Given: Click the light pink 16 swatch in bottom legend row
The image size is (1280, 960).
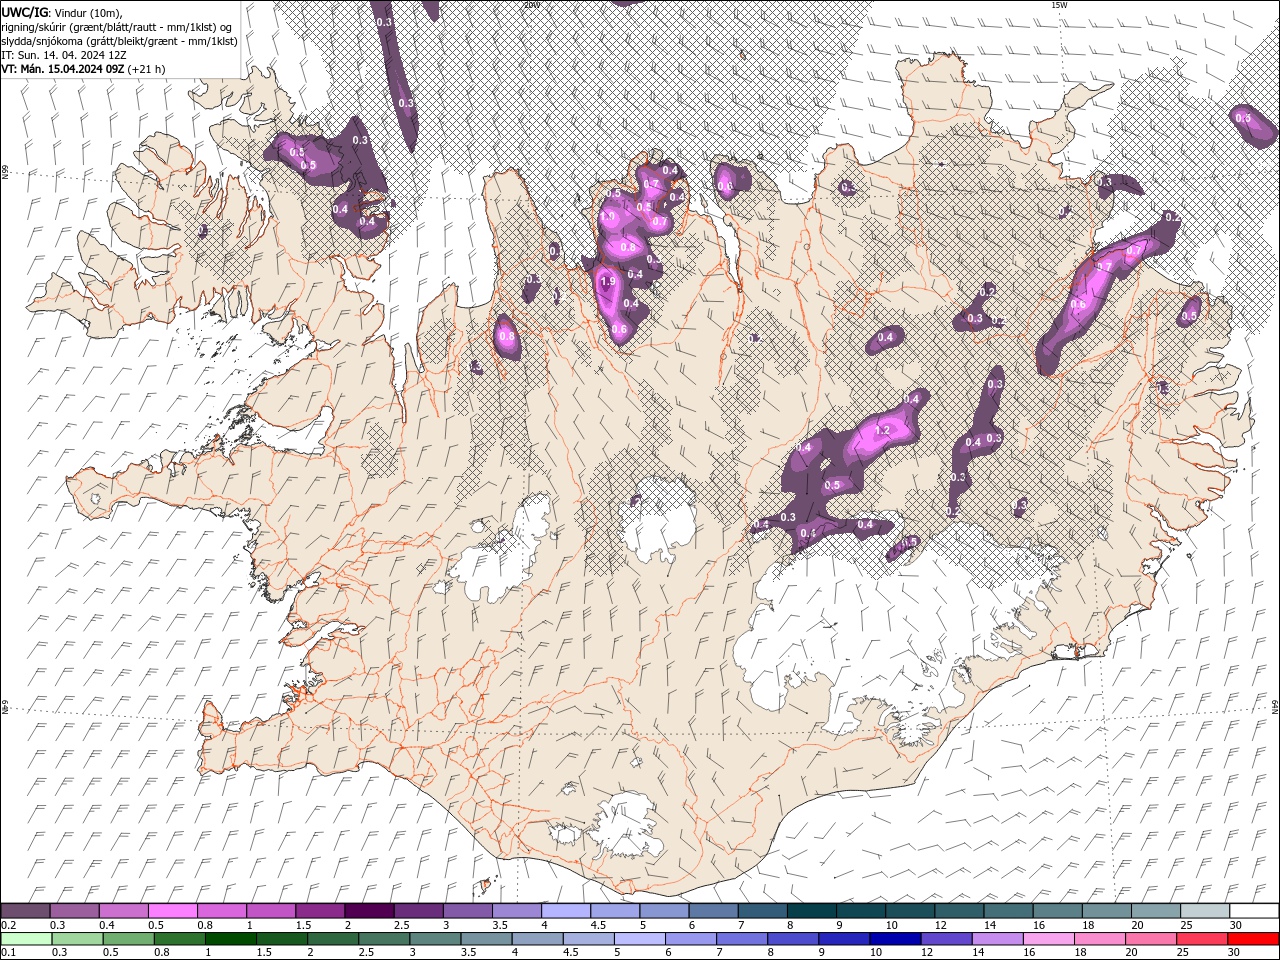Looking at the screenshot, I should 1048,939.
